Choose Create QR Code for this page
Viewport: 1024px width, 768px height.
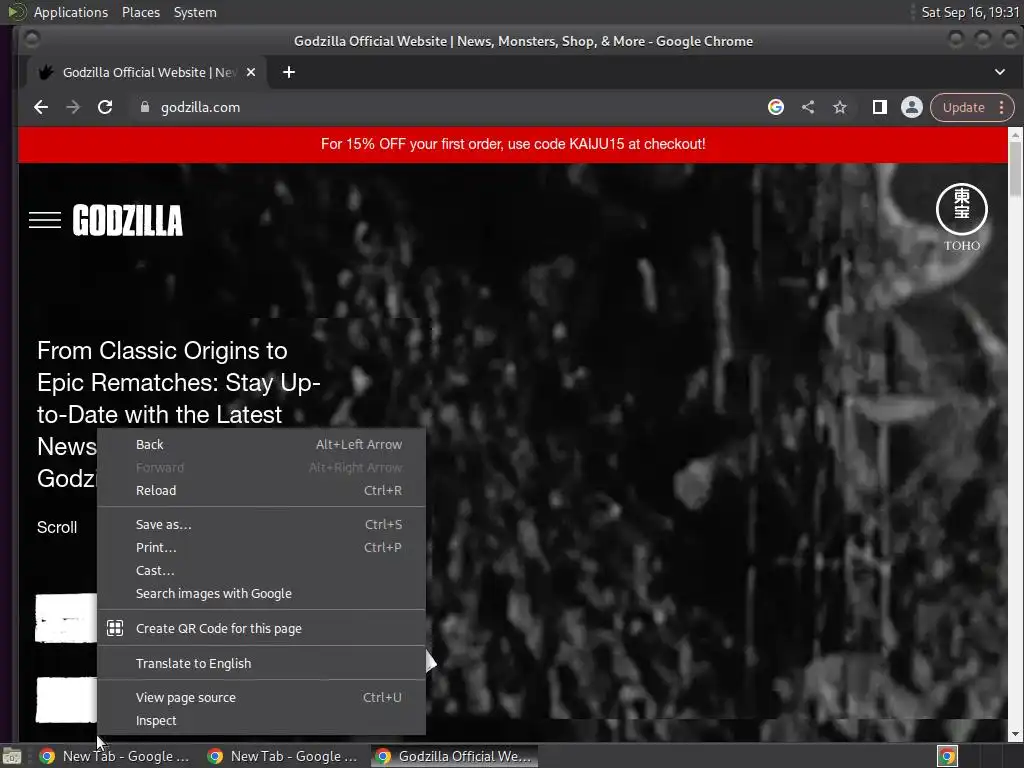[x=261, y=628]
